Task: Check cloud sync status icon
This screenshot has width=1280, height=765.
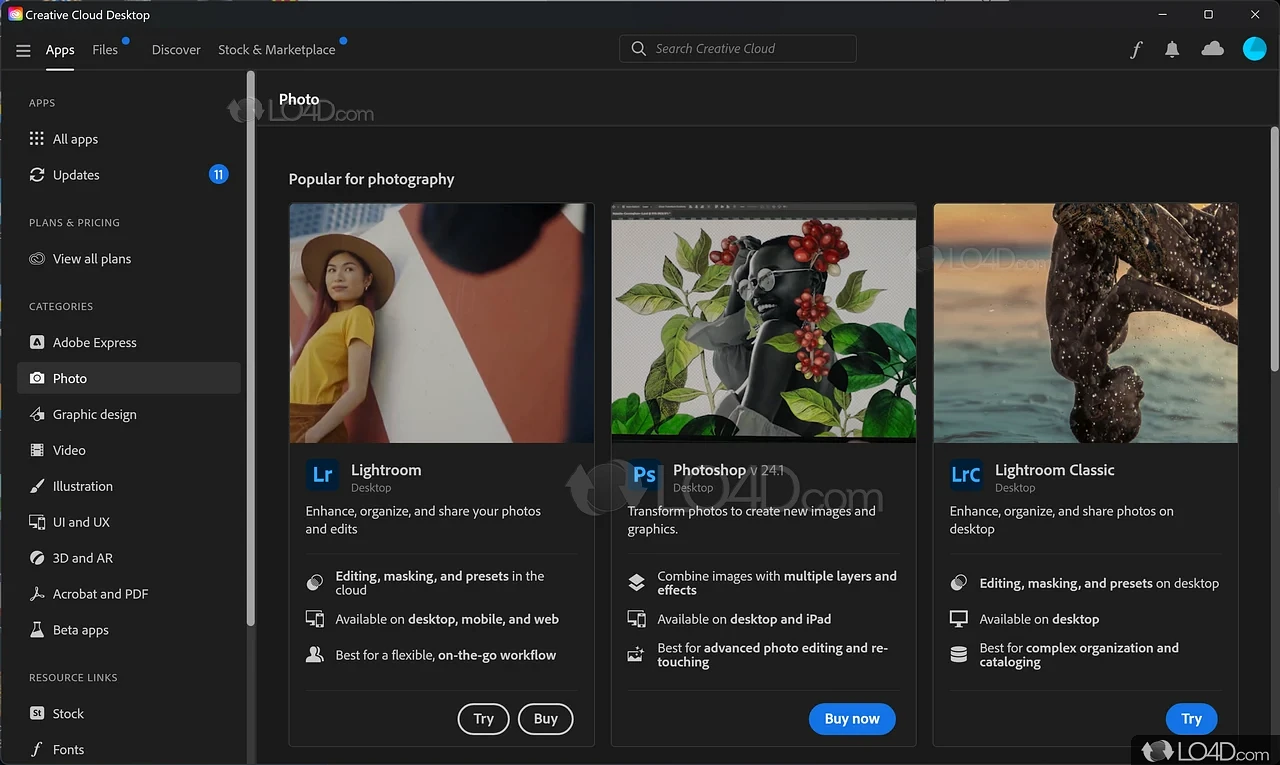Action: 1212,48
